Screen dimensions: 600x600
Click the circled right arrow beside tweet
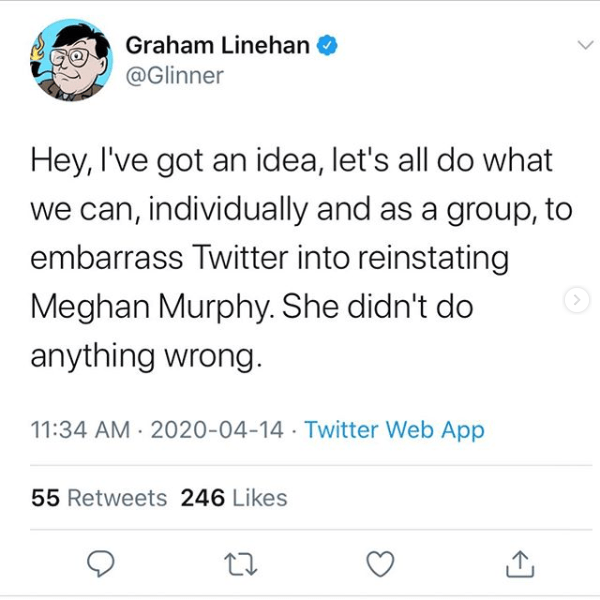pos(575,299)
